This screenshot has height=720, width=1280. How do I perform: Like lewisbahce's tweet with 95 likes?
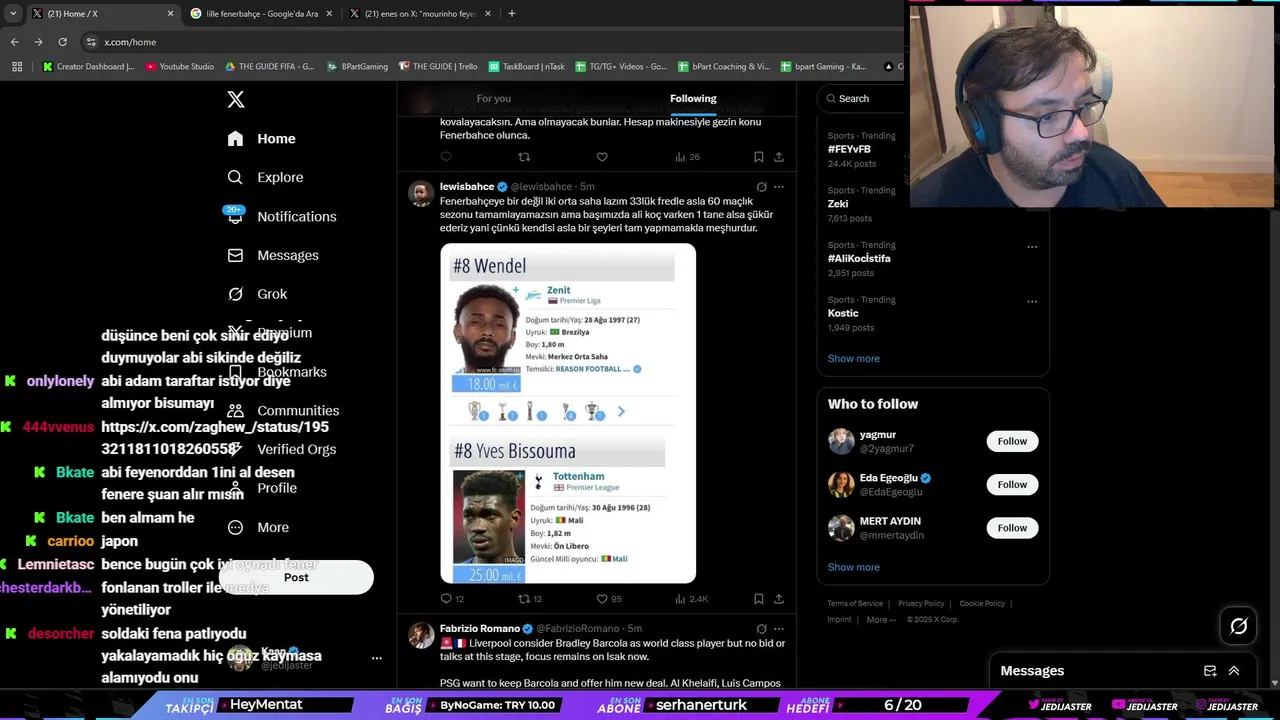(602, 599)
